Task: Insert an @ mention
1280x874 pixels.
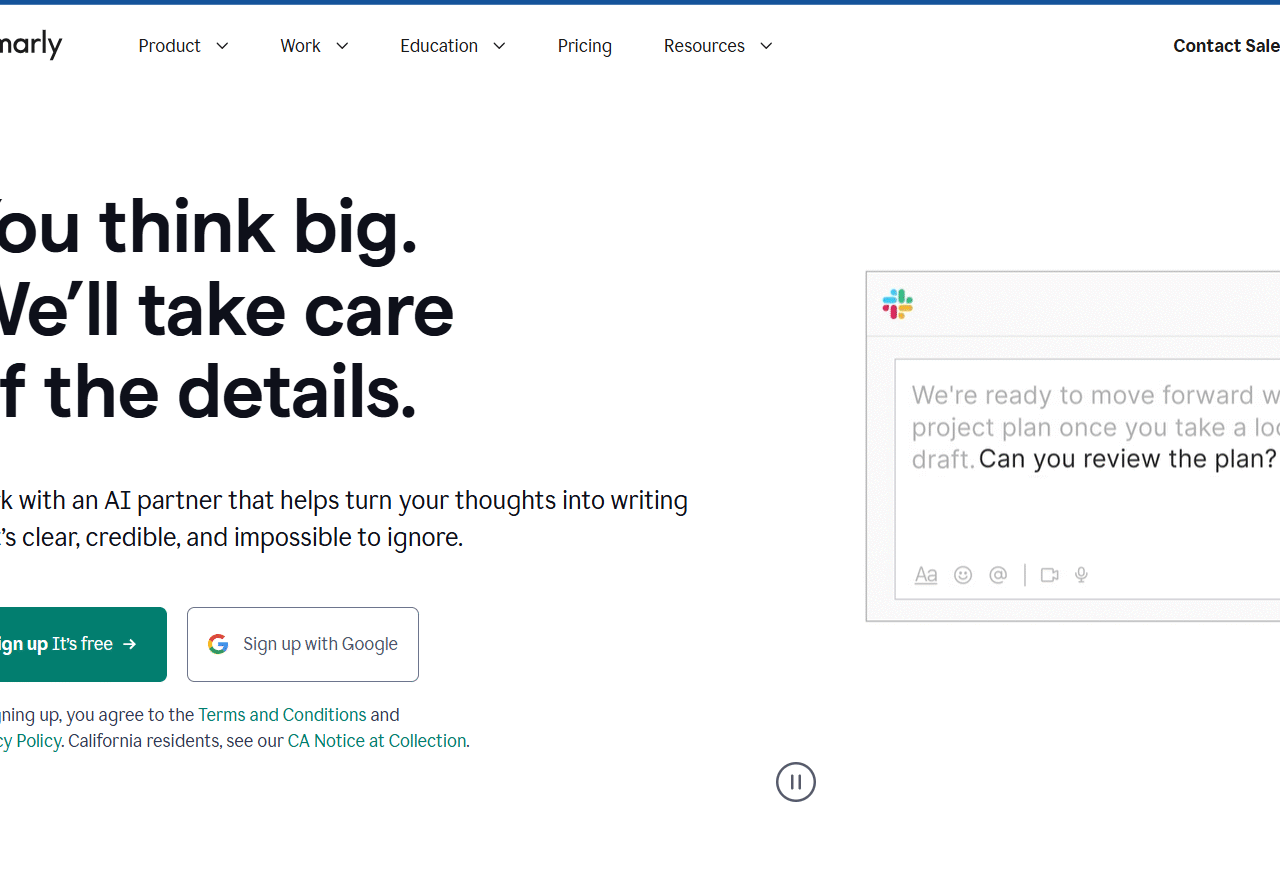Action: point(997,575)
